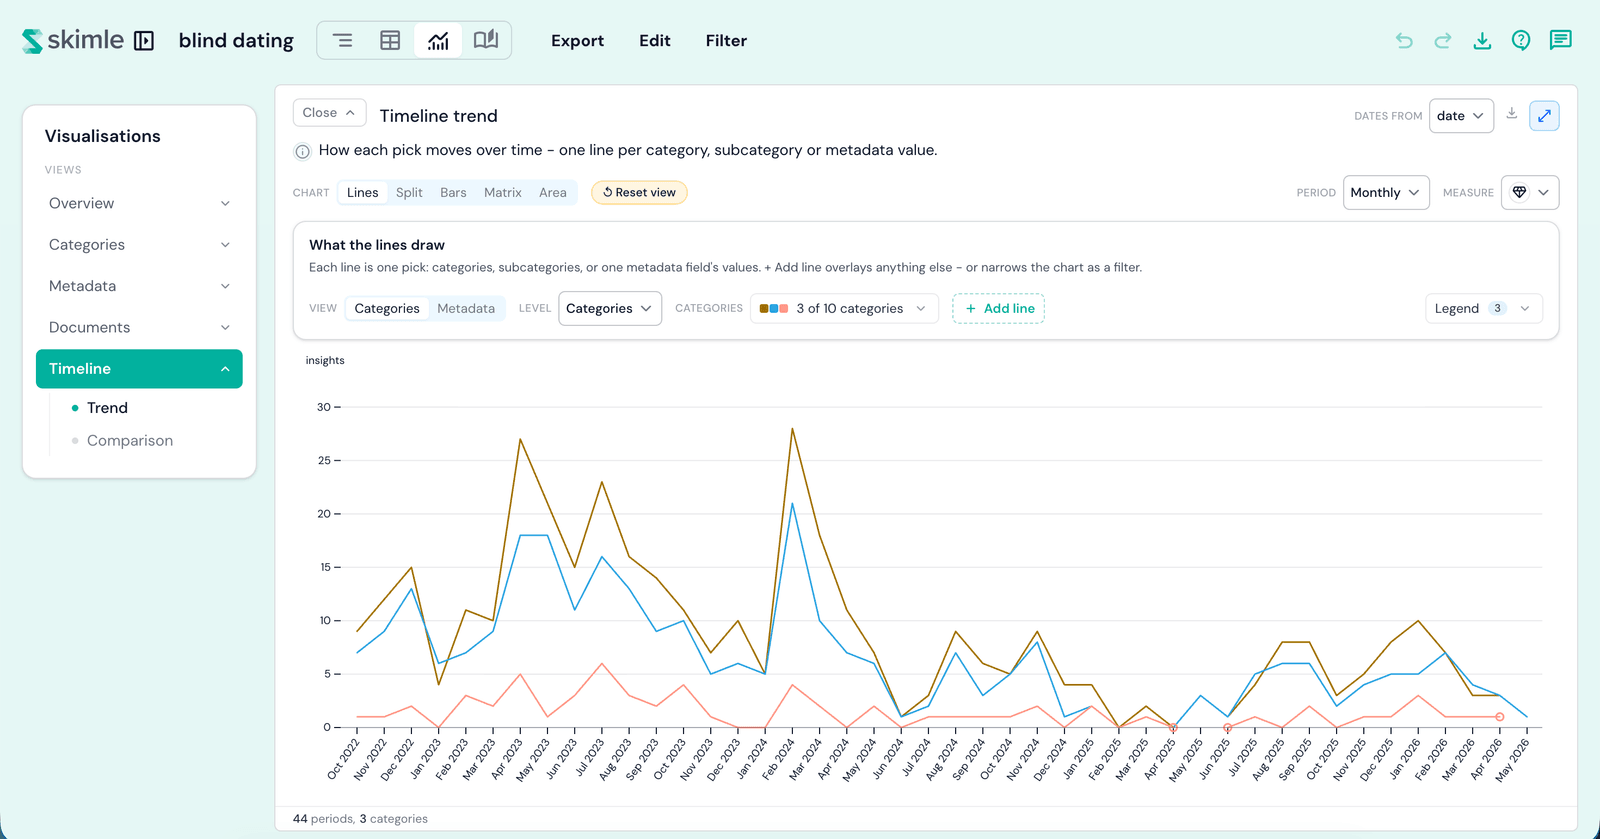Open the Edit menu
This screenshot has width=1600, height=839.
(655, 41)
